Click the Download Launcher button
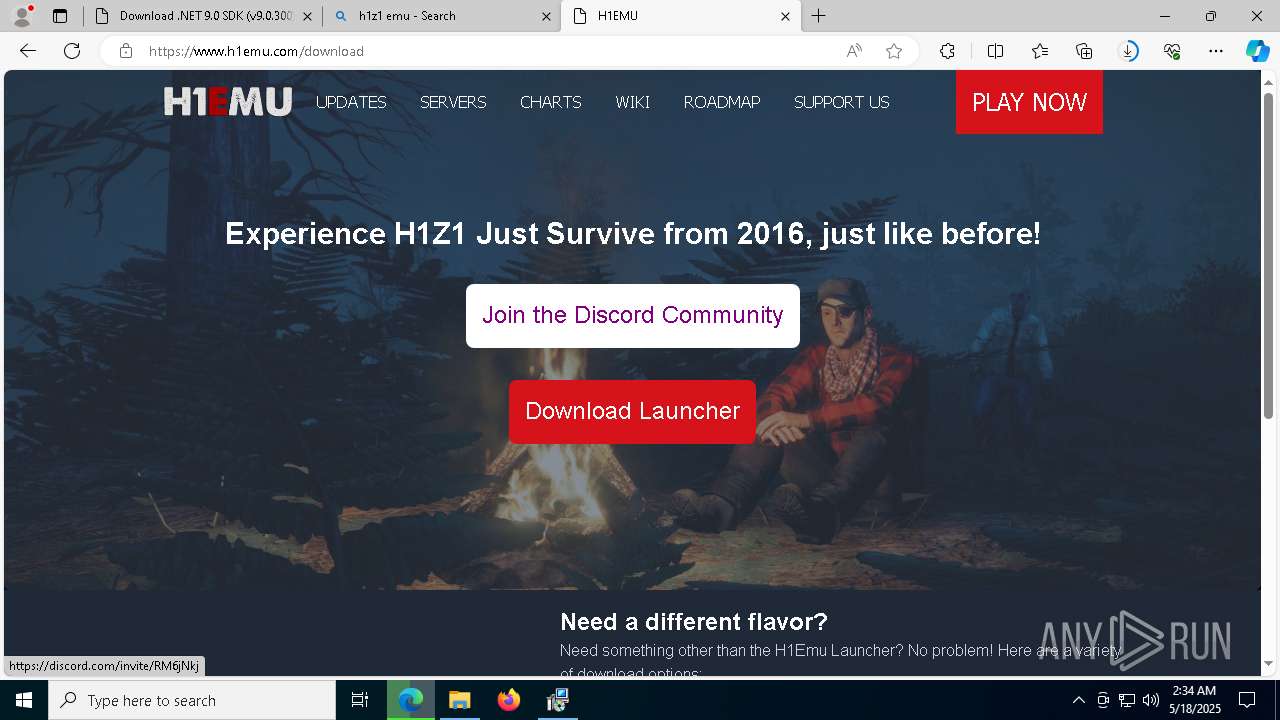This screenshot has height=720, width=1280. (633, 412)
